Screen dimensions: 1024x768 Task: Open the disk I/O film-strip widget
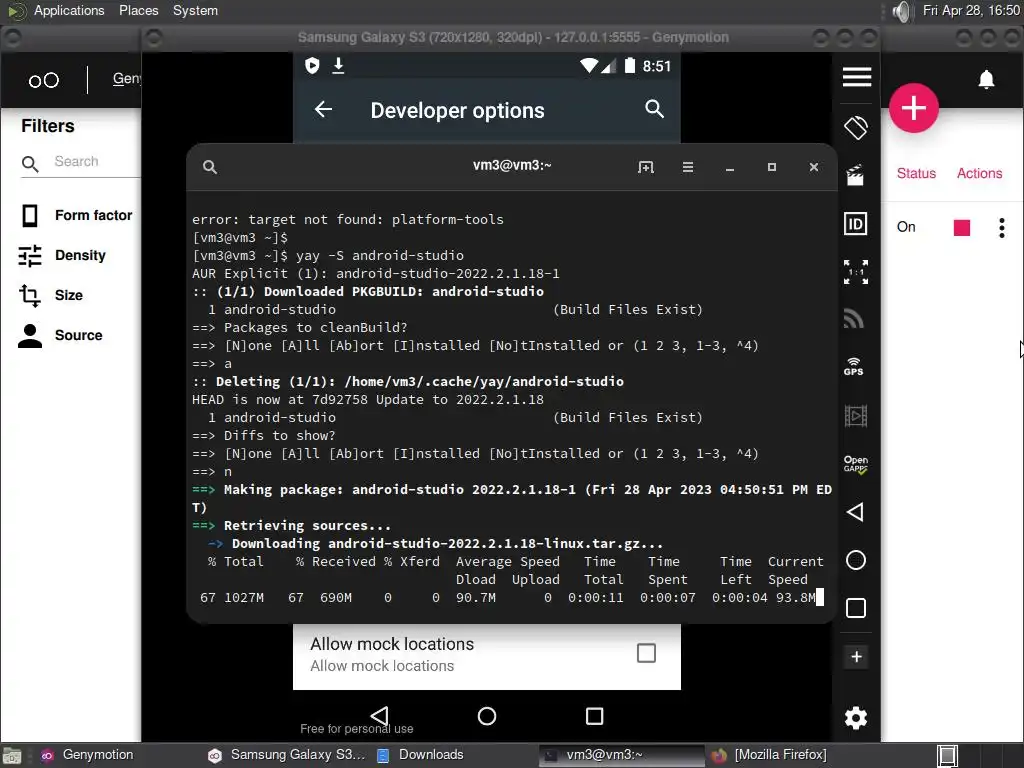coord(856,415)
